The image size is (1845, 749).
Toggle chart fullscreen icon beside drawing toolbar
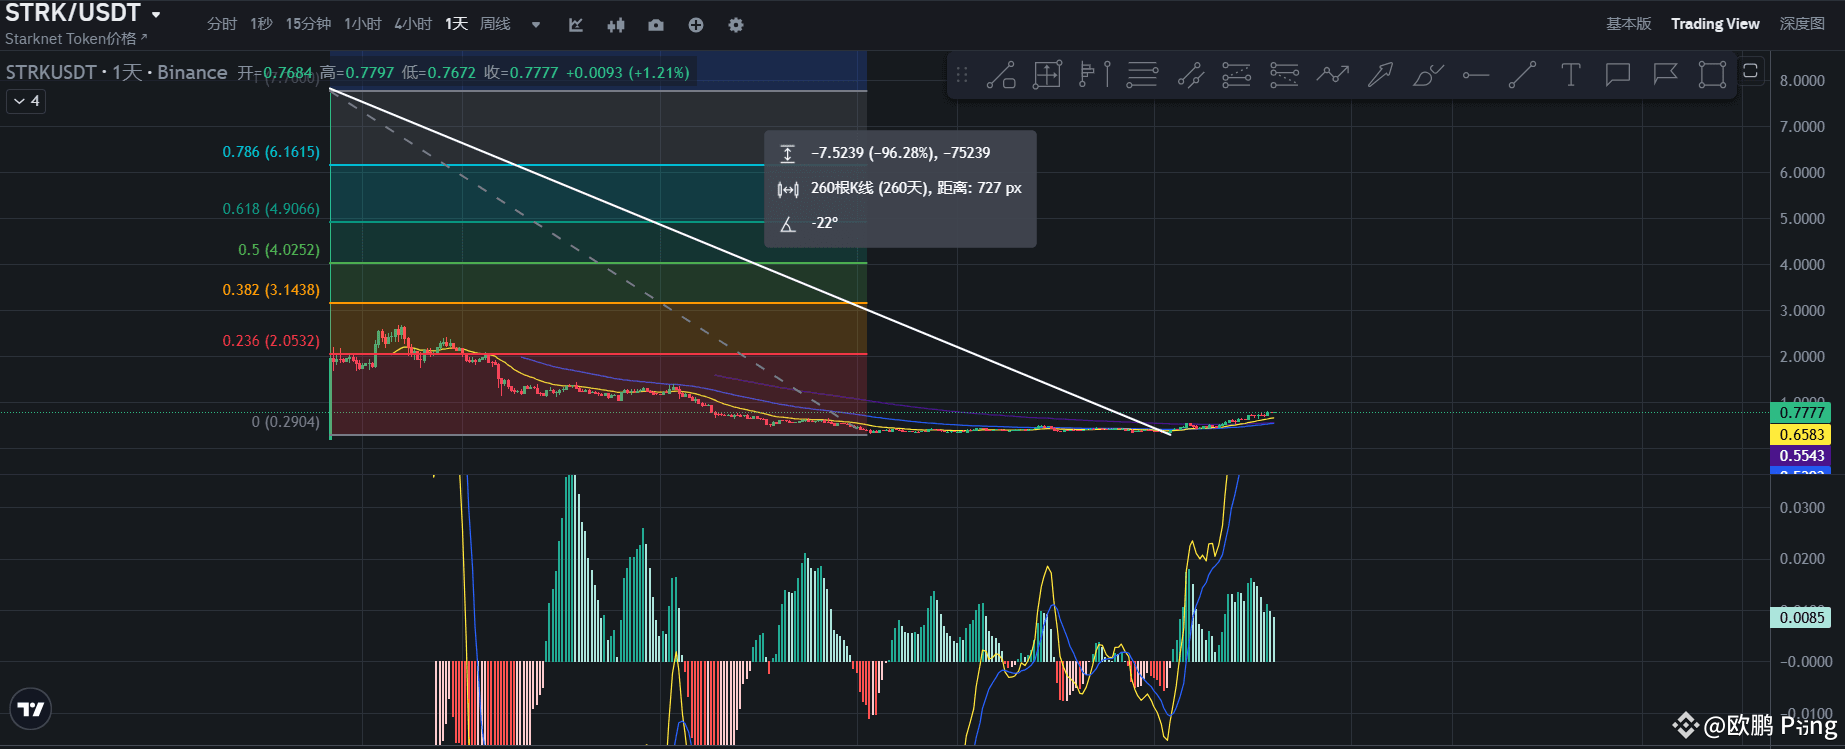tap(1750, 70)
